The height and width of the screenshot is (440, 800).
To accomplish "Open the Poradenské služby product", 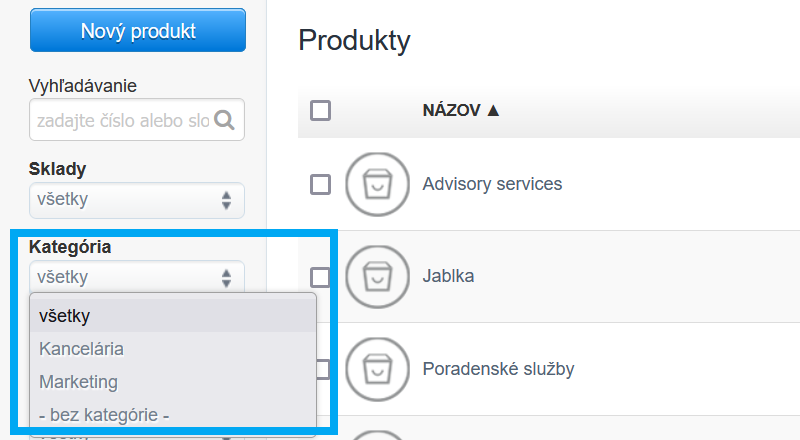I will 498,369.
